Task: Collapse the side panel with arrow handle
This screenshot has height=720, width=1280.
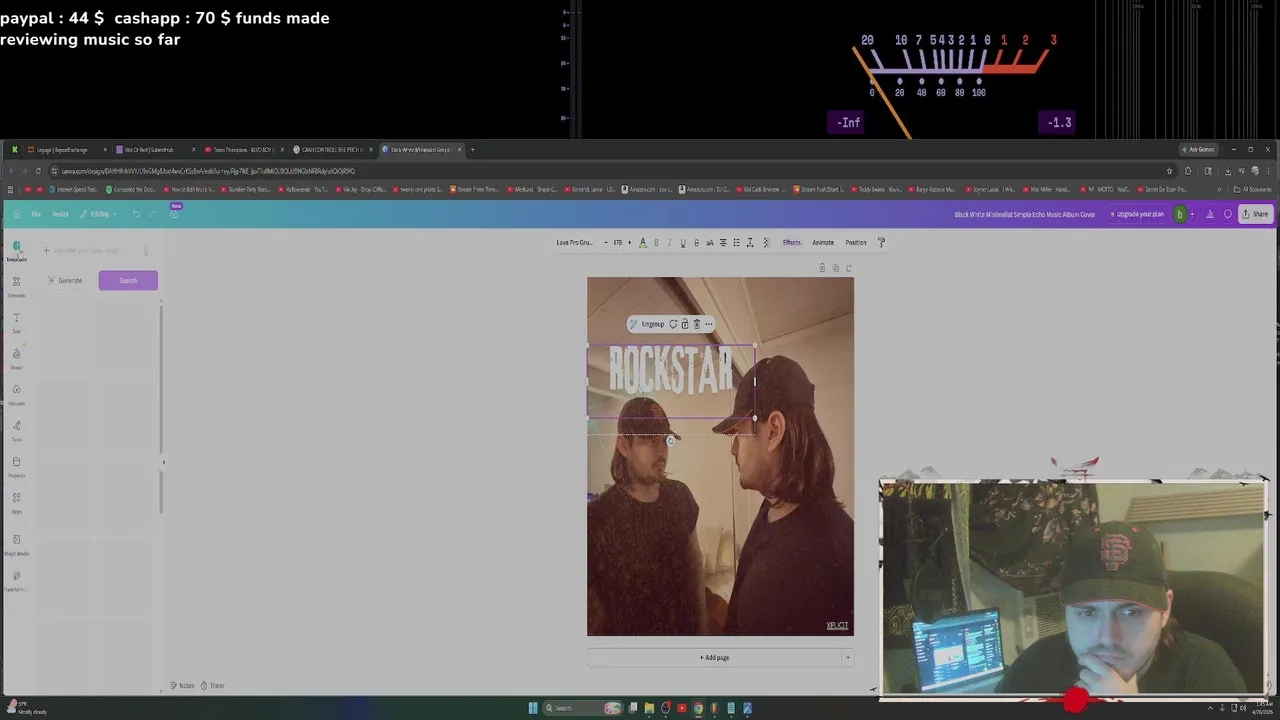Action: 164,462
